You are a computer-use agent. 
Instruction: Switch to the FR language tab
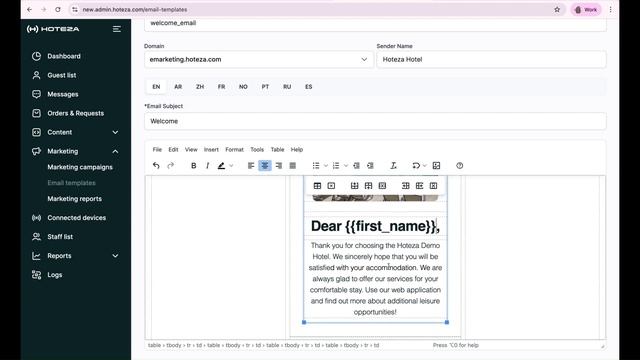pos(221,87)
